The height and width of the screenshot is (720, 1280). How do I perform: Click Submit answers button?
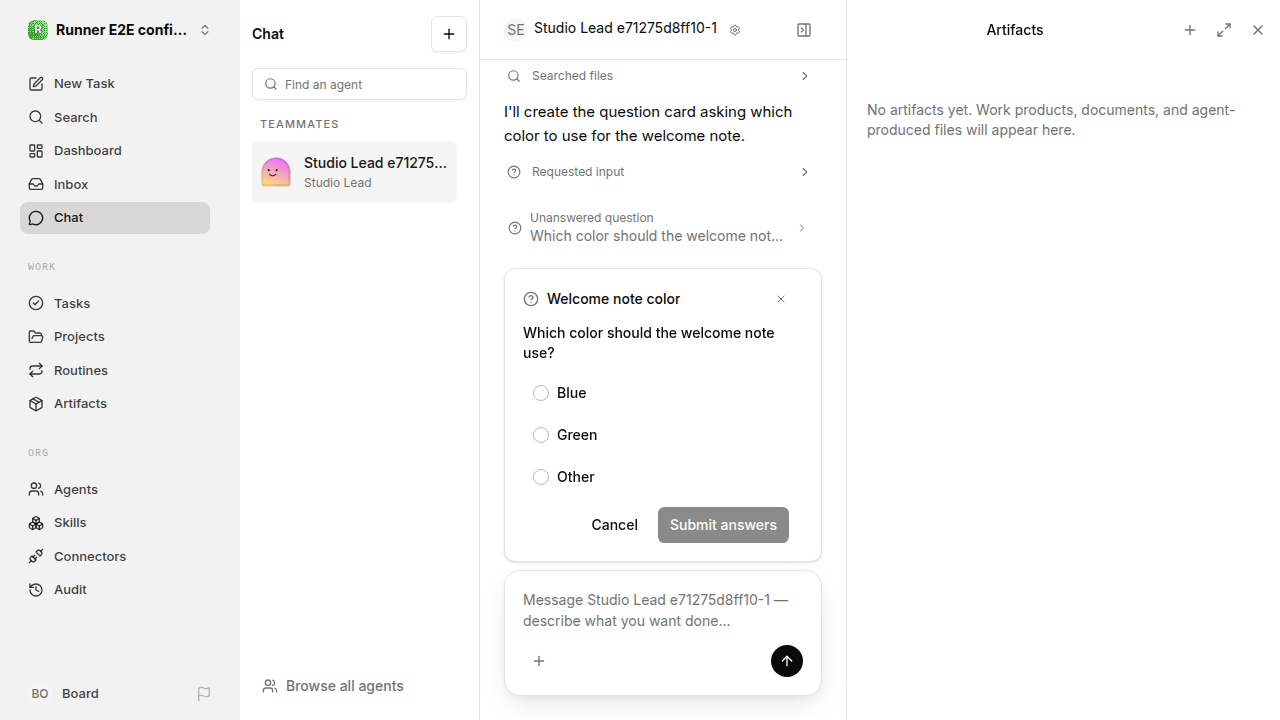(x=723, y=525)
